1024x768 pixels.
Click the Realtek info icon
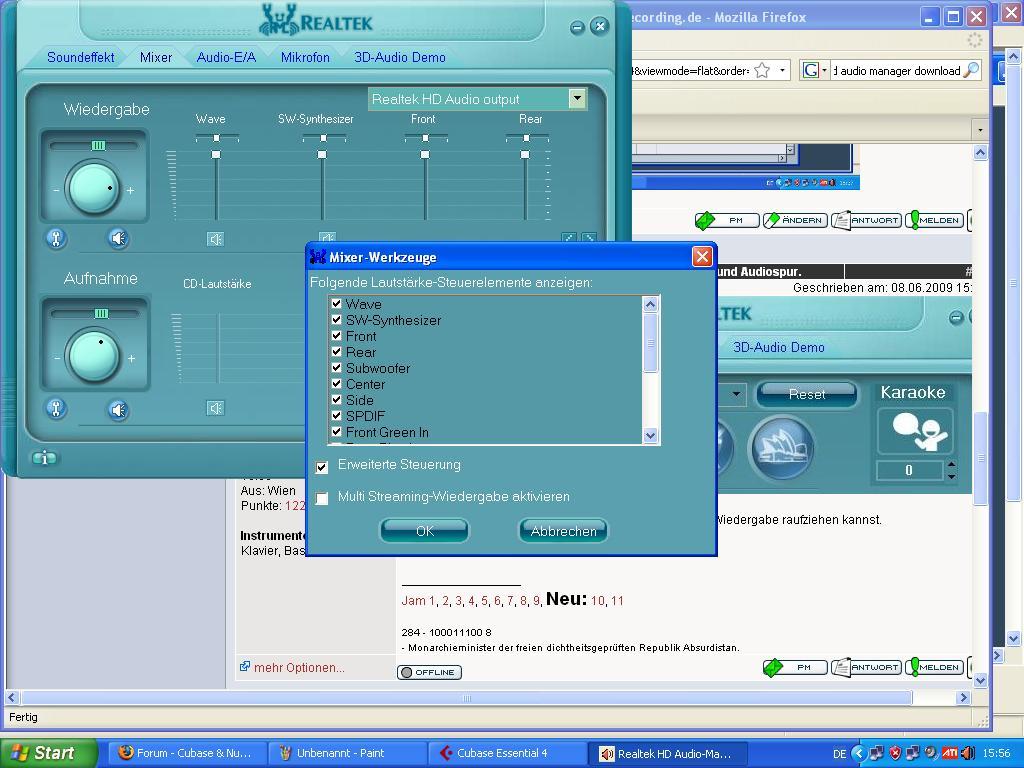44,458
